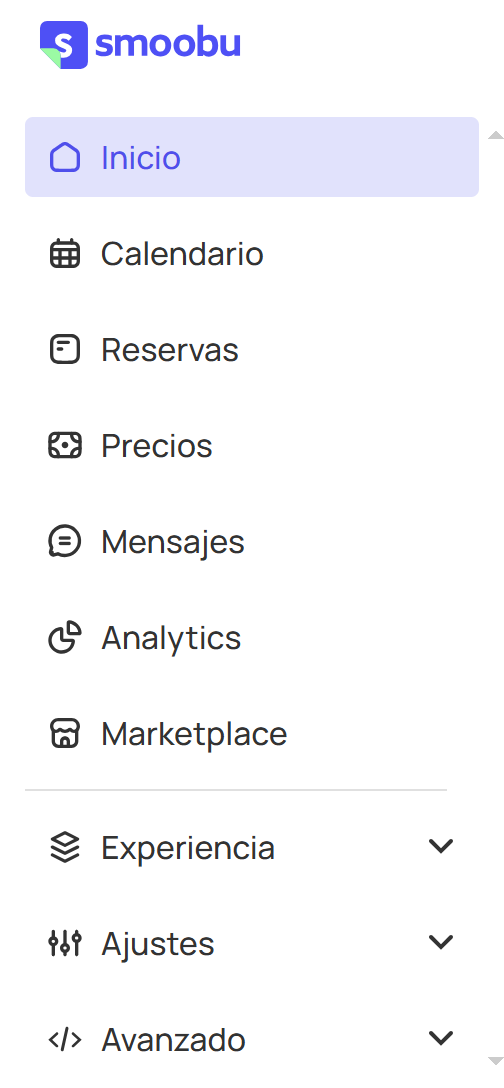
Task: Click the sidebar scroll down arrow
Action: 496,1061
